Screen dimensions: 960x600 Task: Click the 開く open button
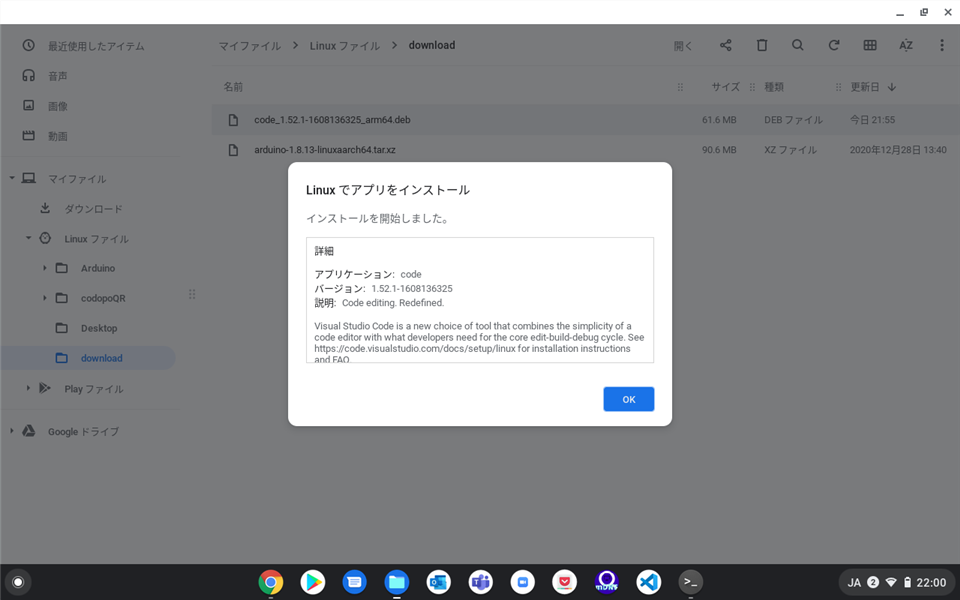pyautogui.click(x=683, y=46)
